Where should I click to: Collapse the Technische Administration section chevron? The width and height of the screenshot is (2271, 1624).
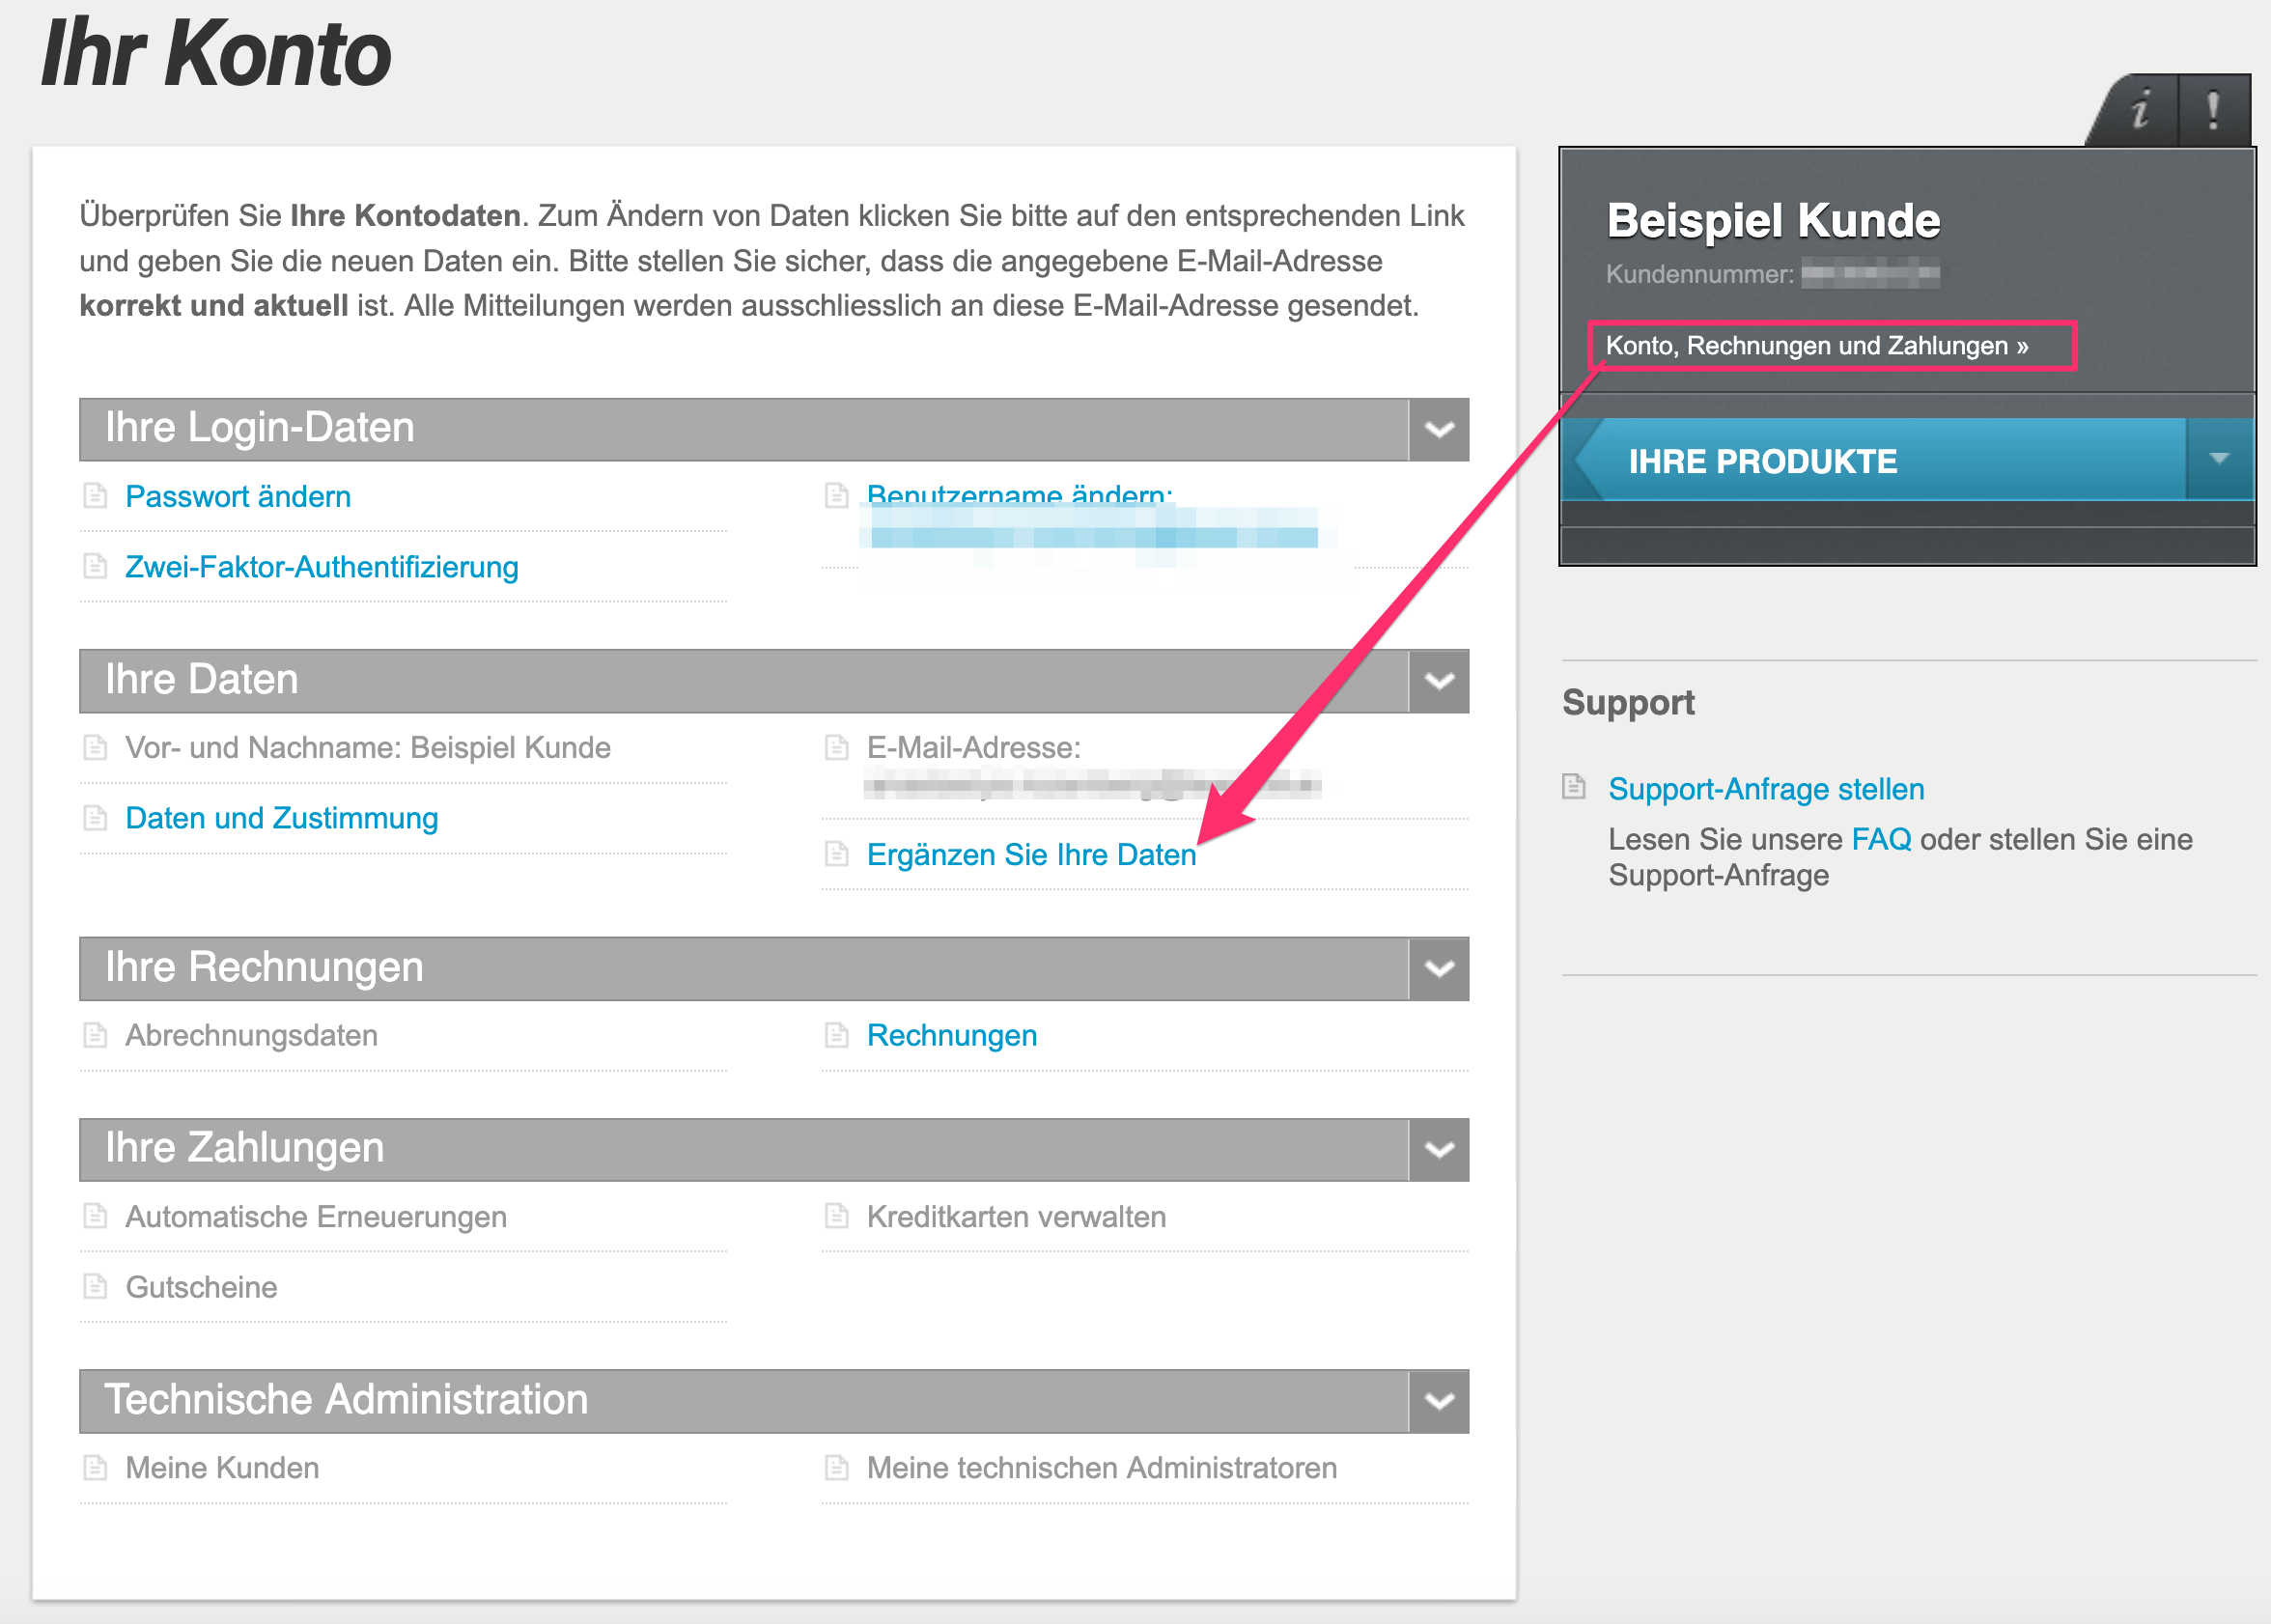(x=1439, y=1401)
